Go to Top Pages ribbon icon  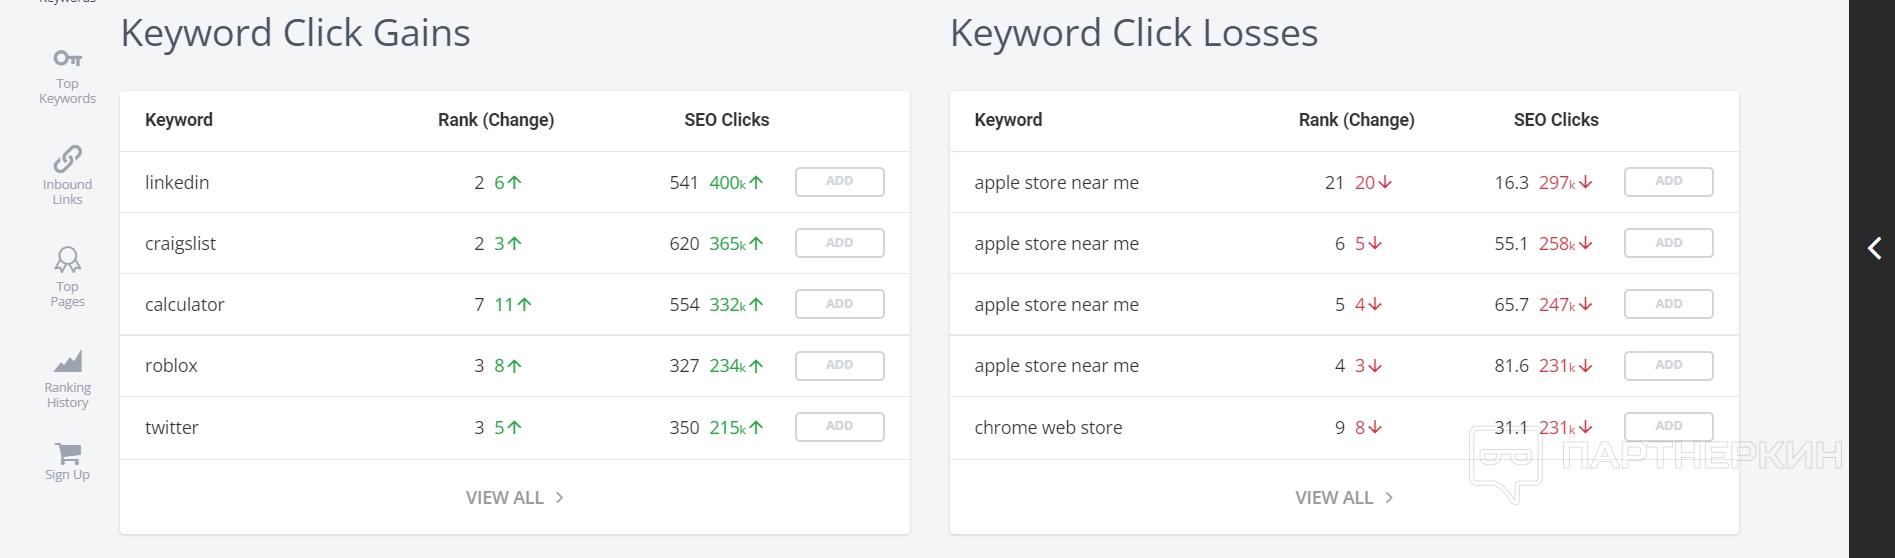pyautogui.click(x=67, y=260)
